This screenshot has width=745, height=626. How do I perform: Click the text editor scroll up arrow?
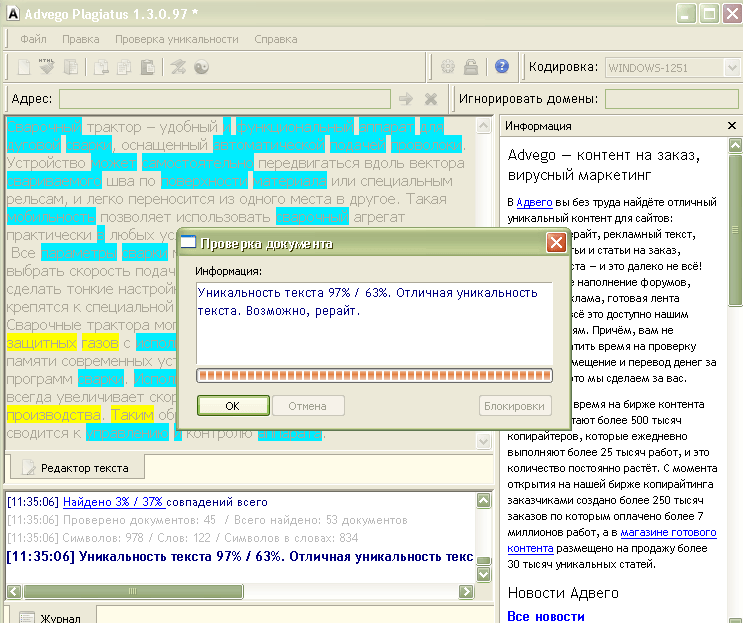pos(484,125)
